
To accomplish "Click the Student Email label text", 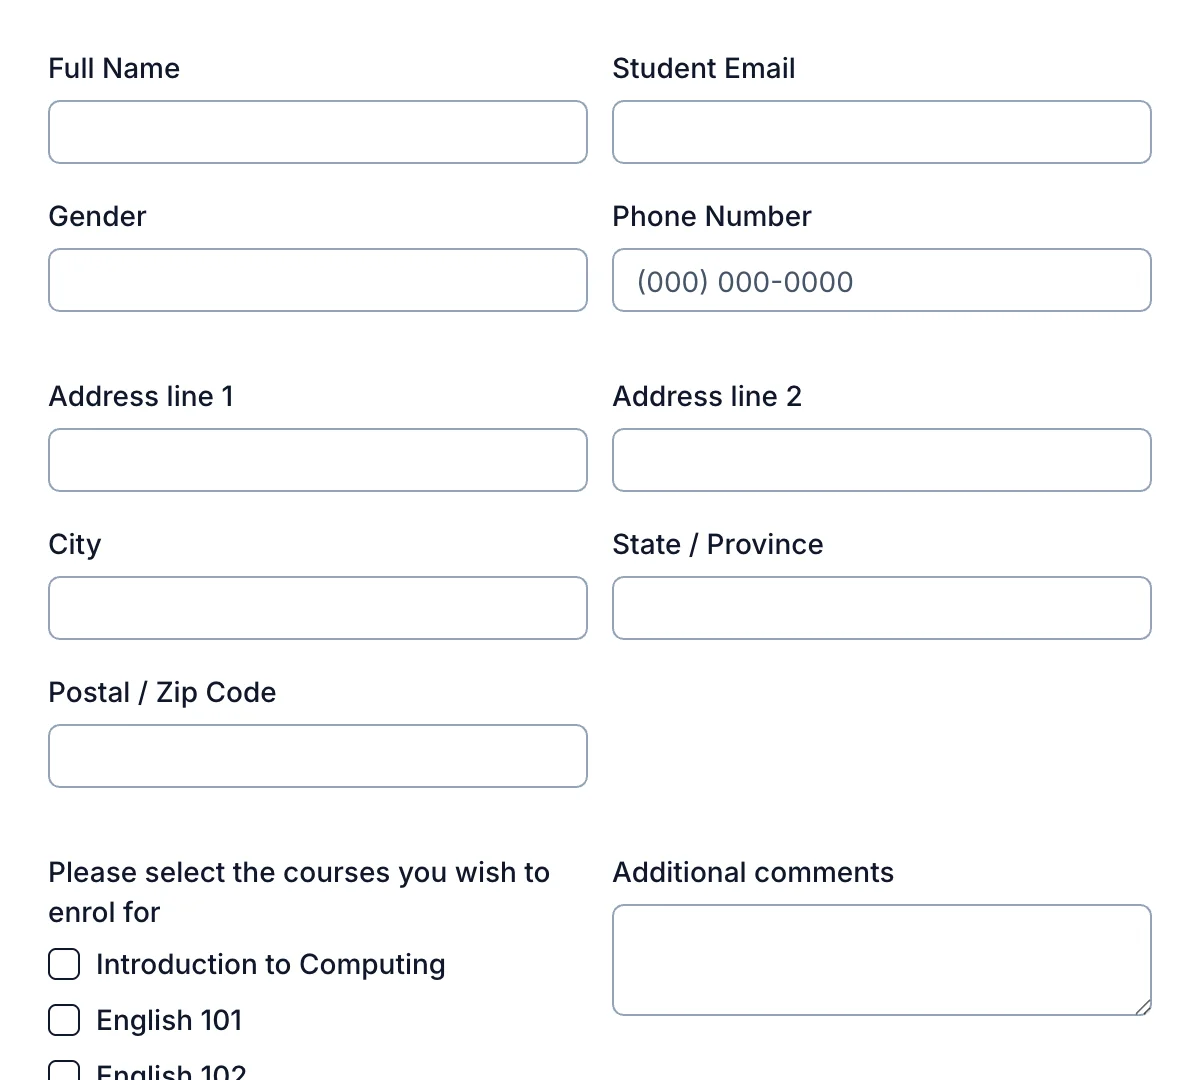I will 703,68.
